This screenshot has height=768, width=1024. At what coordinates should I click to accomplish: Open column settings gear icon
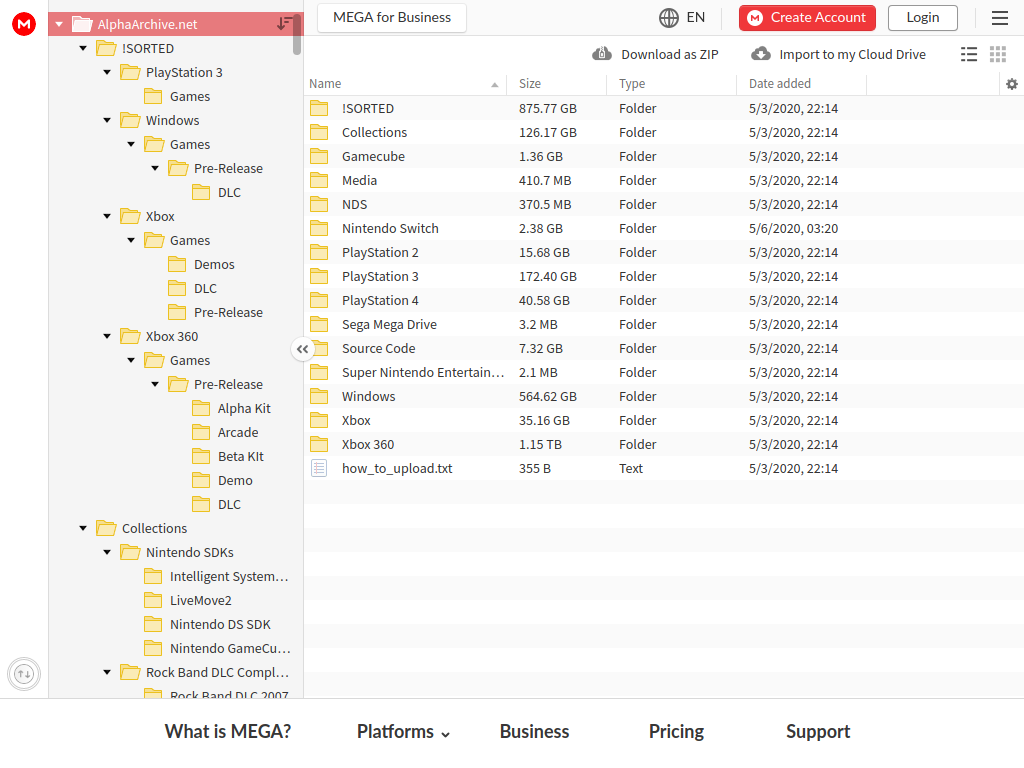coord(1012,84)
